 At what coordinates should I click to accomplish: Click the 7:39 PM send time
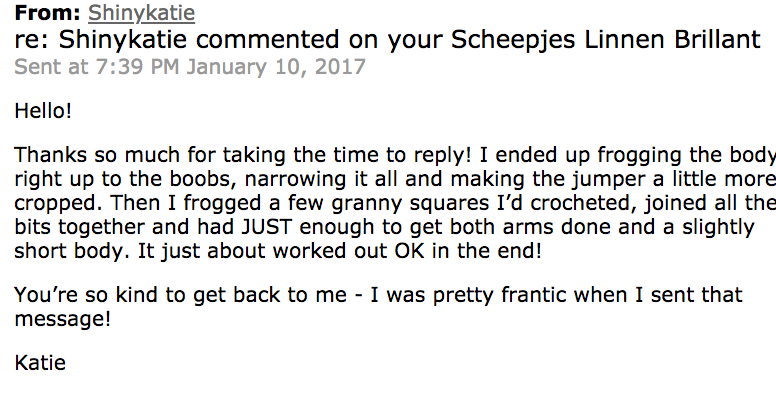click(x=137, y=66)
